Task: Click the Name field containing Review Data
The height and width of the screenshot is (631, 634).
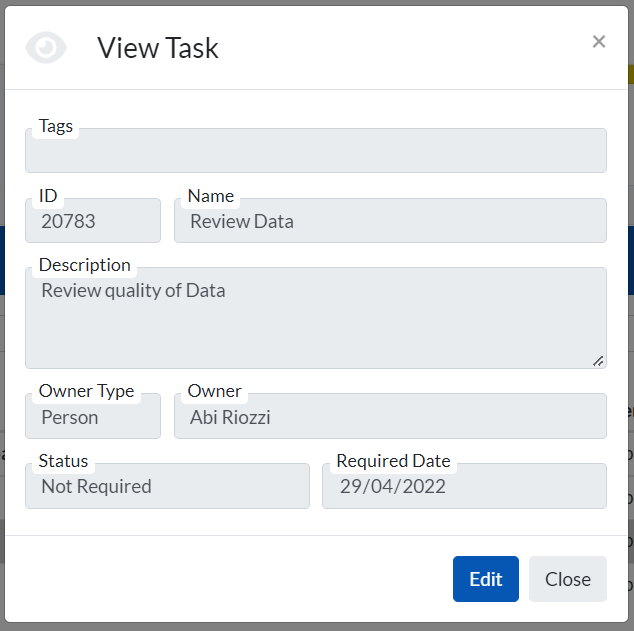Action: (x=390, y=222)
